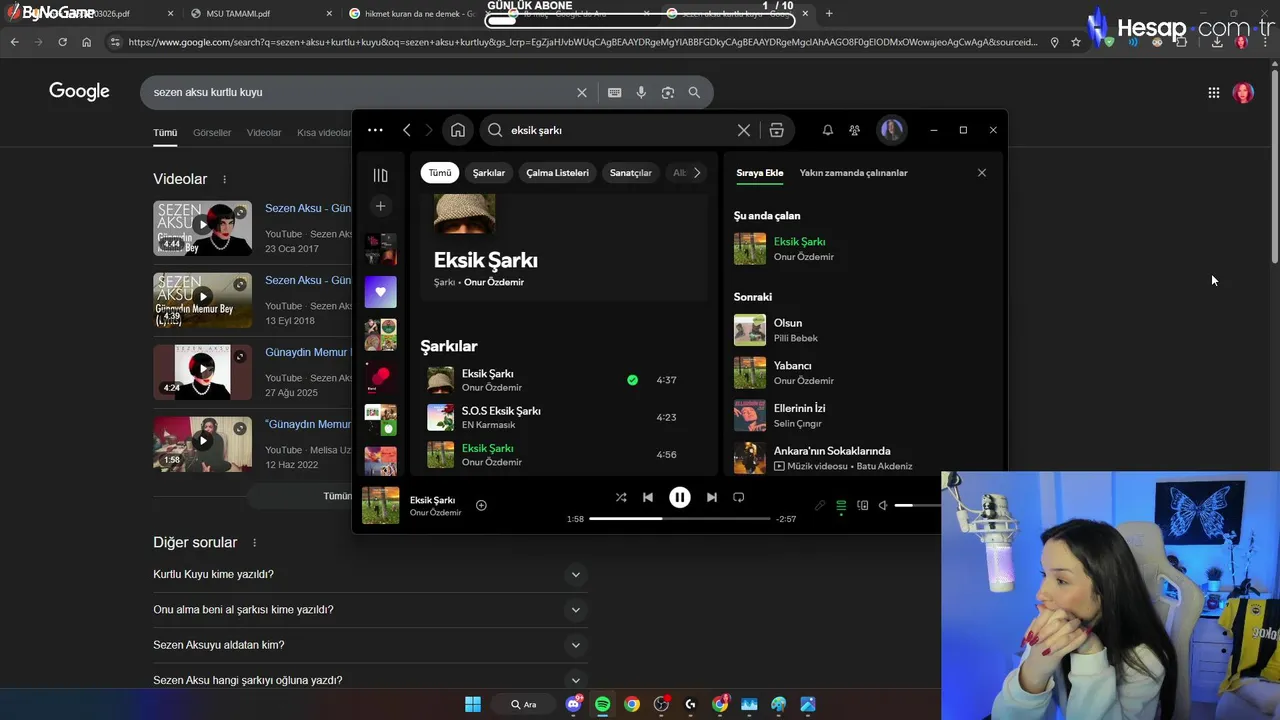Add playing Eksik Şarkı to liked songs
Image resolution: width=1280 pixels, height=720 pixels.
click(481, 506)
